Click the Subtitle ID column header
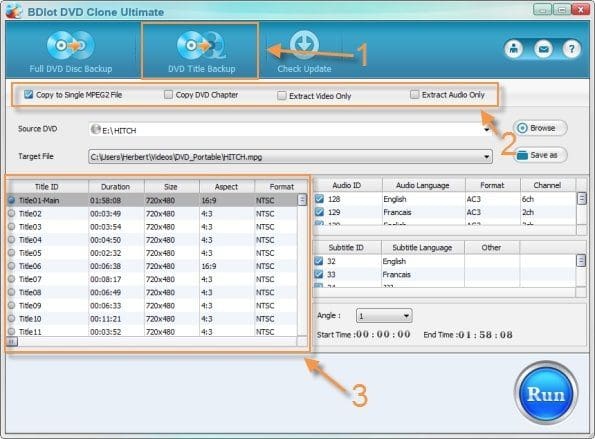The width and height of the screenshot is (595, 439). click(x=346, y=247)
